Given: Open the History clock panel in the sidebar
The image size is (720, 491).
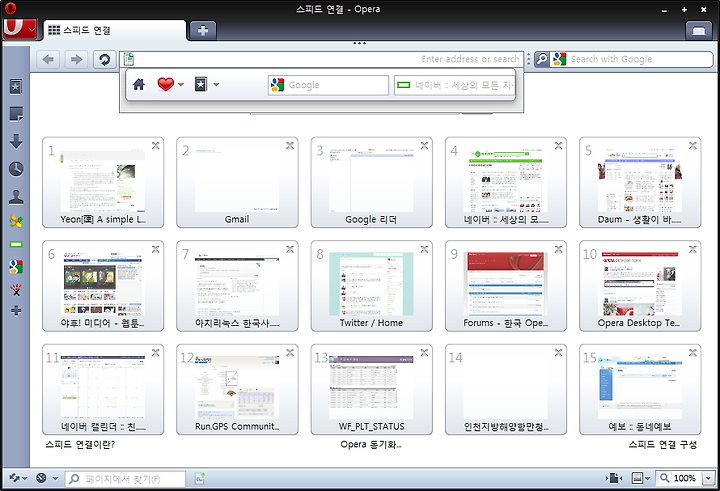Looking at the screenshot, I should tap(16, 169).
